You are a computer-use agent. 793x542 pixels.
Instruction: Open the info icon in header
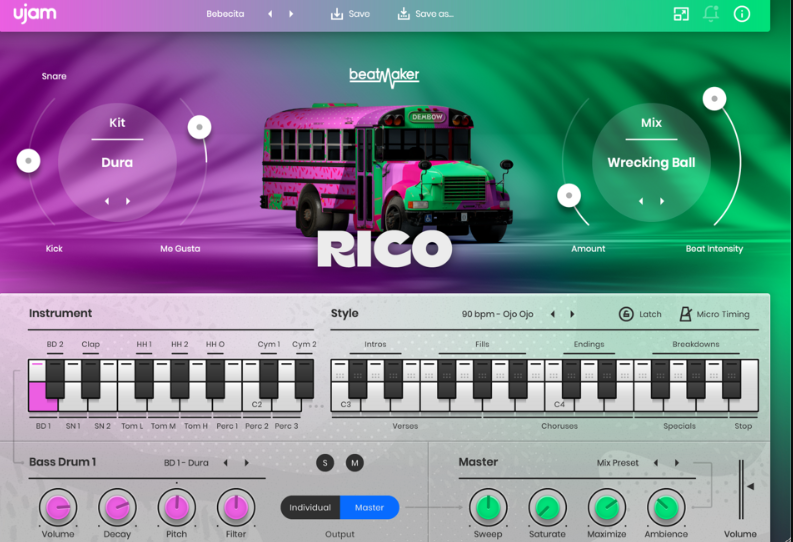(x=741, y=14)
